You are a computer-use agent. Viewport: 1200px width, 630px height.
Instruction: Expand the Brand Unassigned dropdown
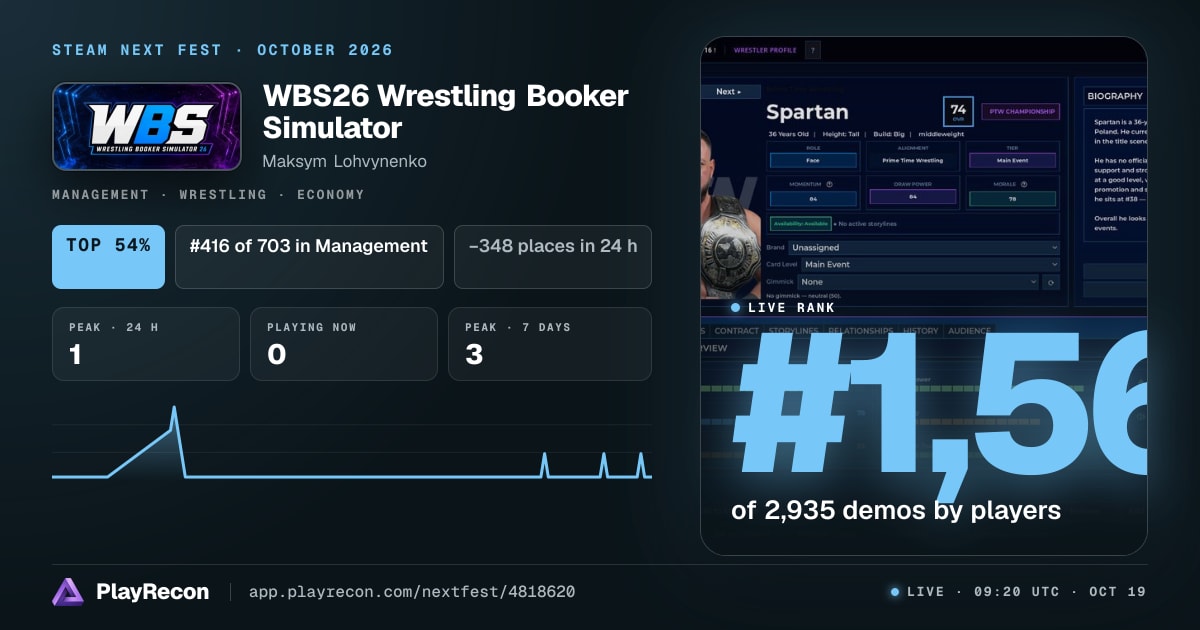(x=924, y=247)
